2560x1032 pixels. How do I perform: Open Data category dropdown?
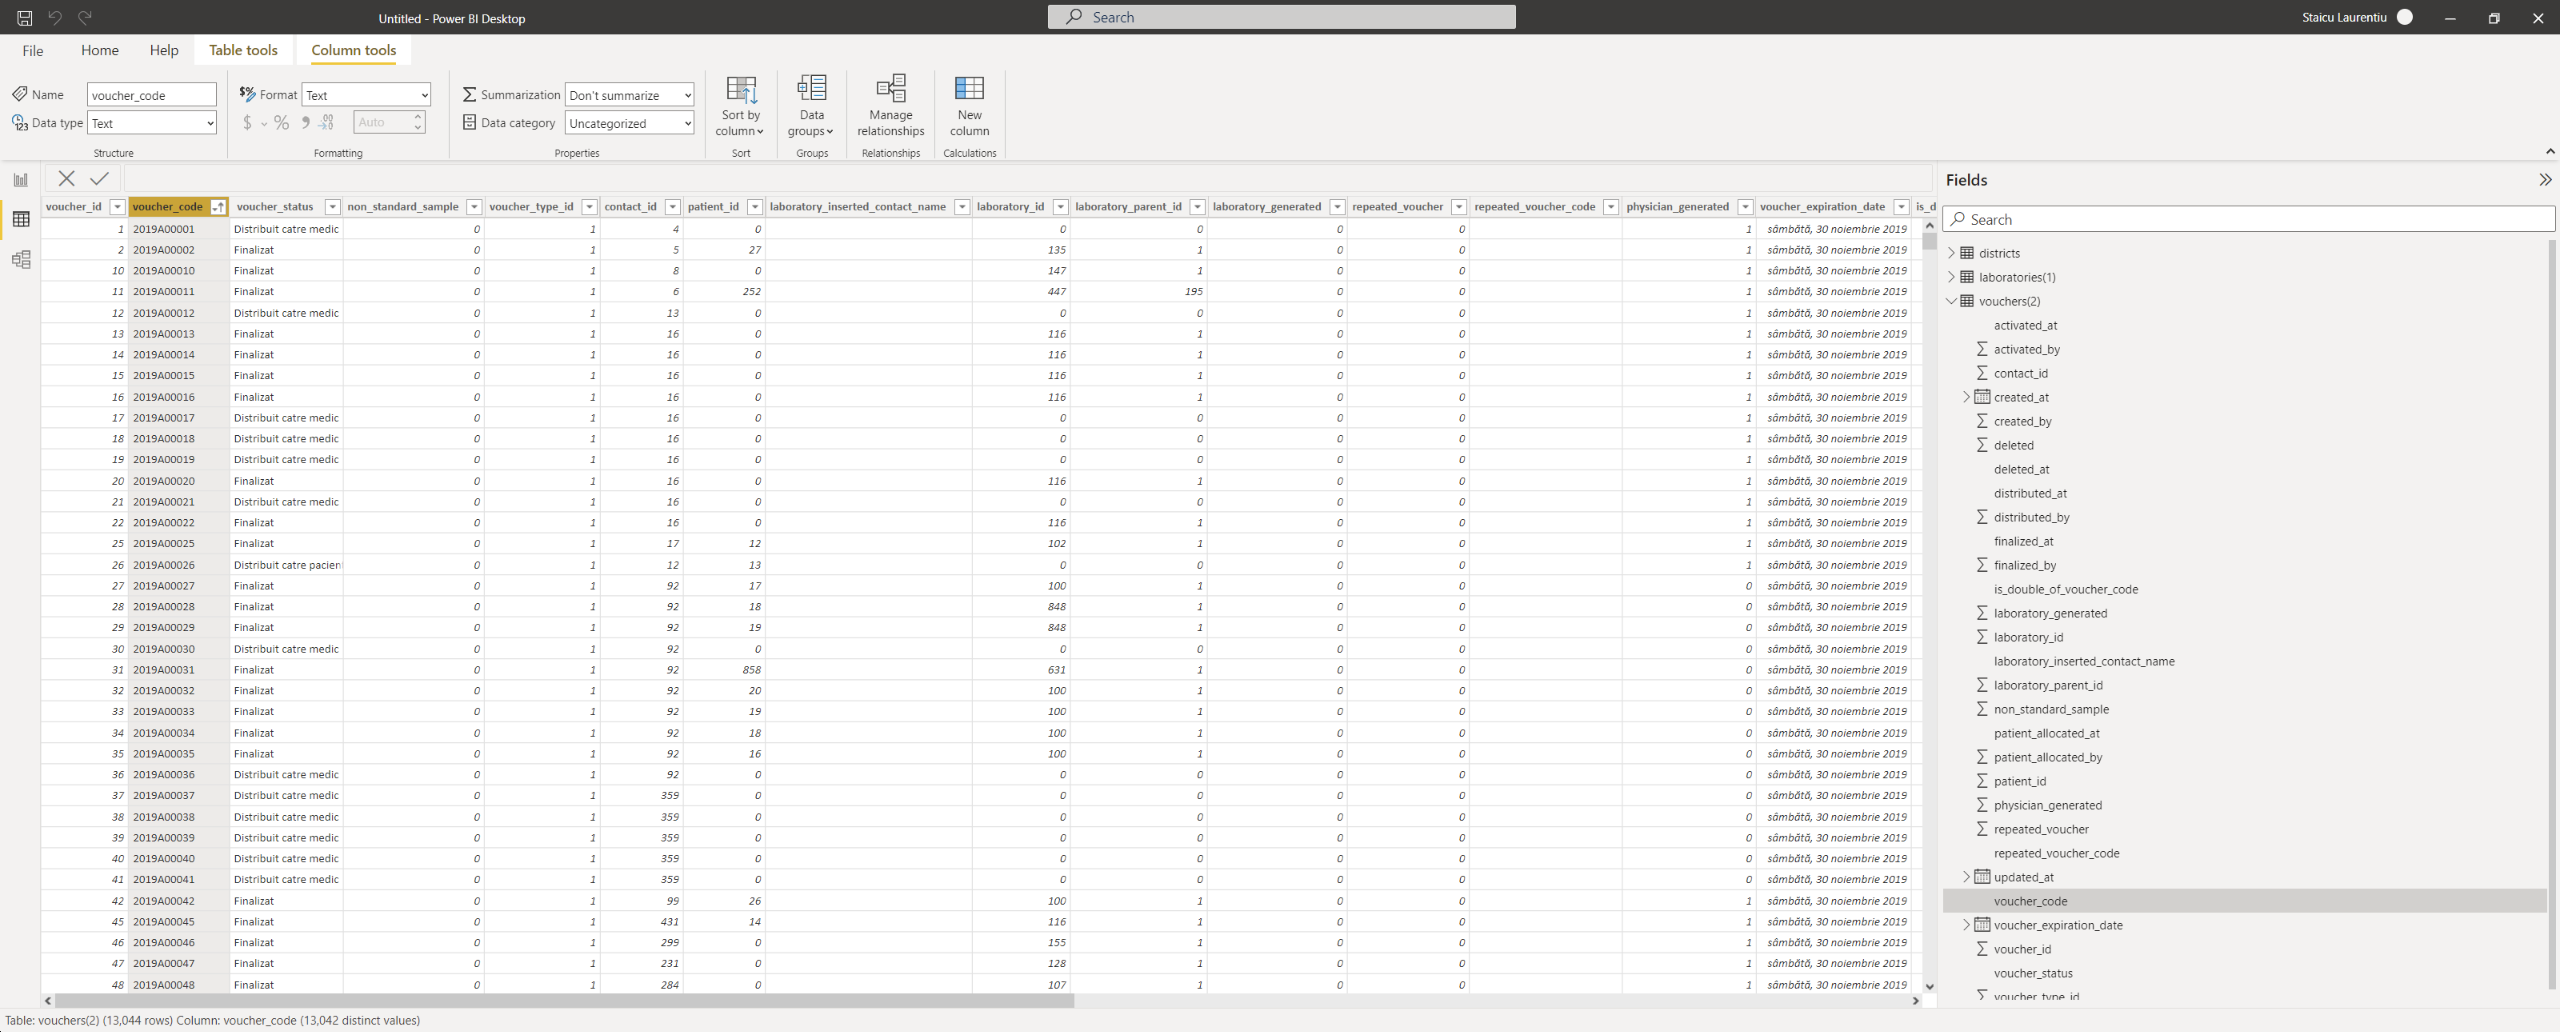coord(629,123)
